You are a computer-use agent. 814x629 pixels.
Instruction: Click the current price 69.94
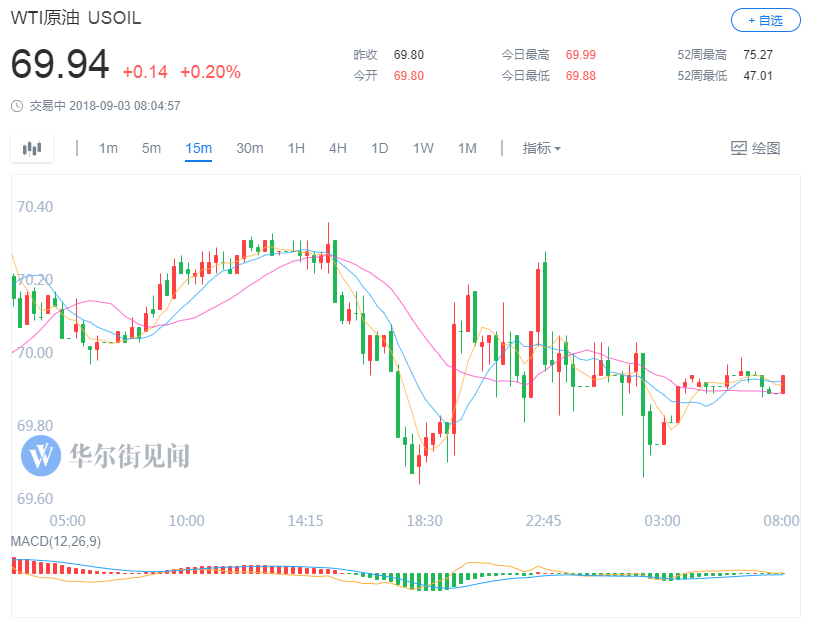click(60, 64)
